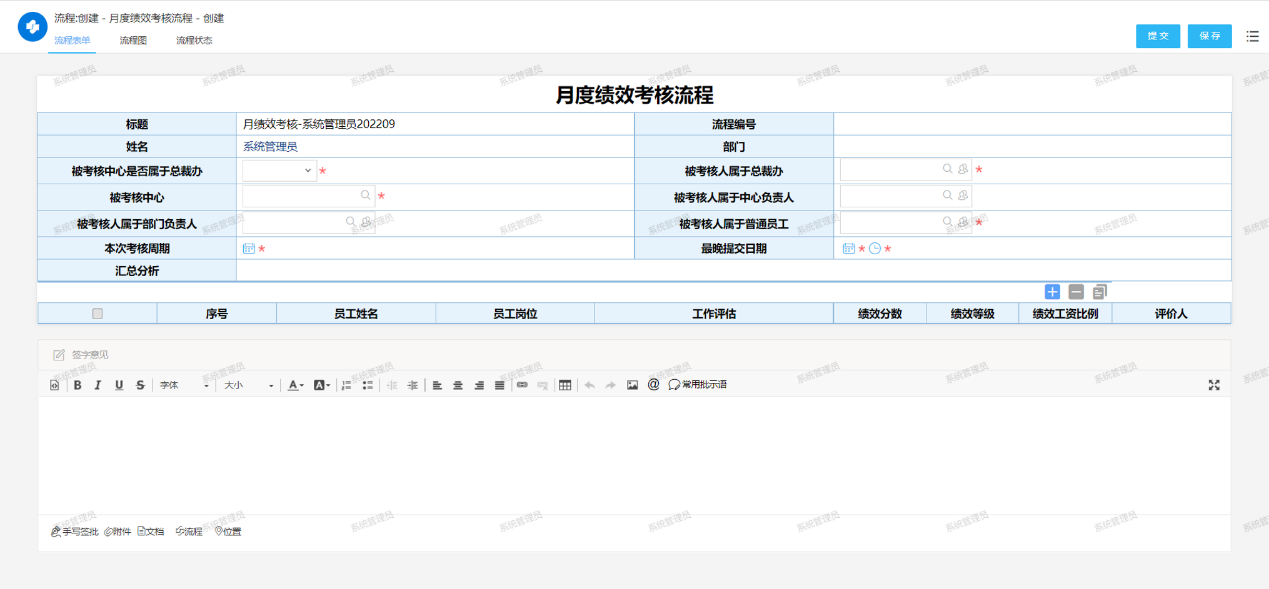Switch to the 流程状态 tab
1269x589 pixels.
[194, 41]
